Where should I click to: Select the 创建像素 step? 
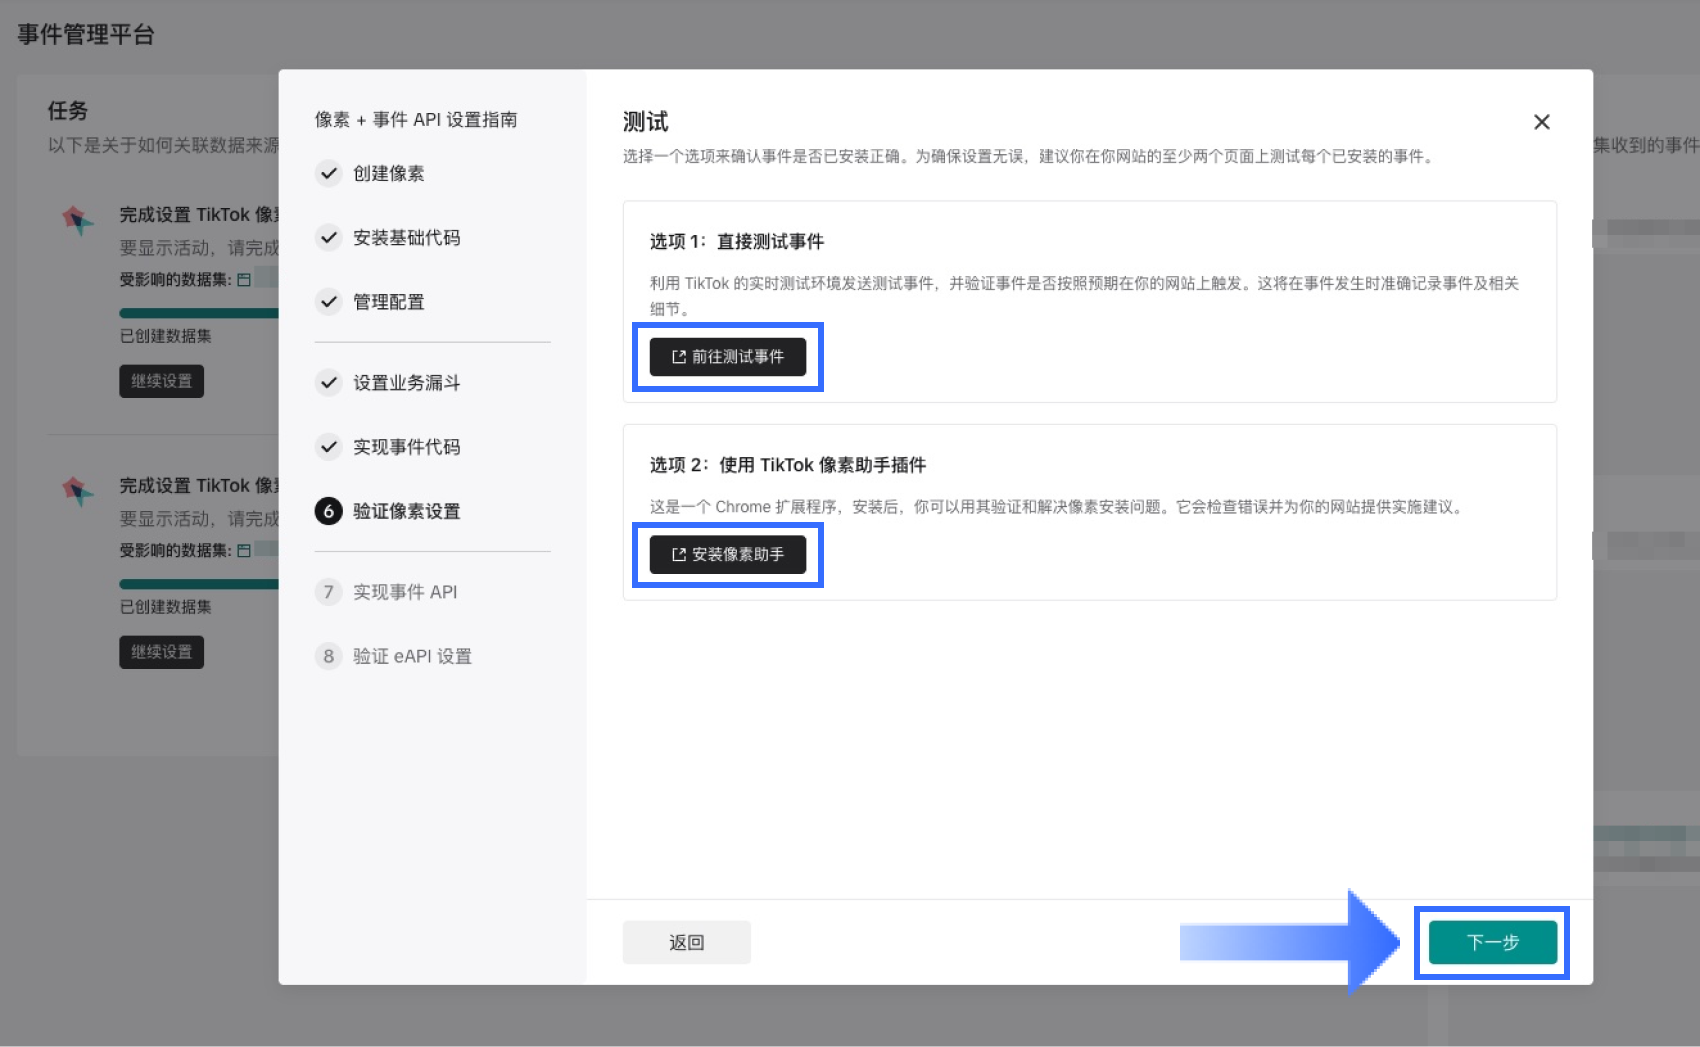[x=388, y=173]
